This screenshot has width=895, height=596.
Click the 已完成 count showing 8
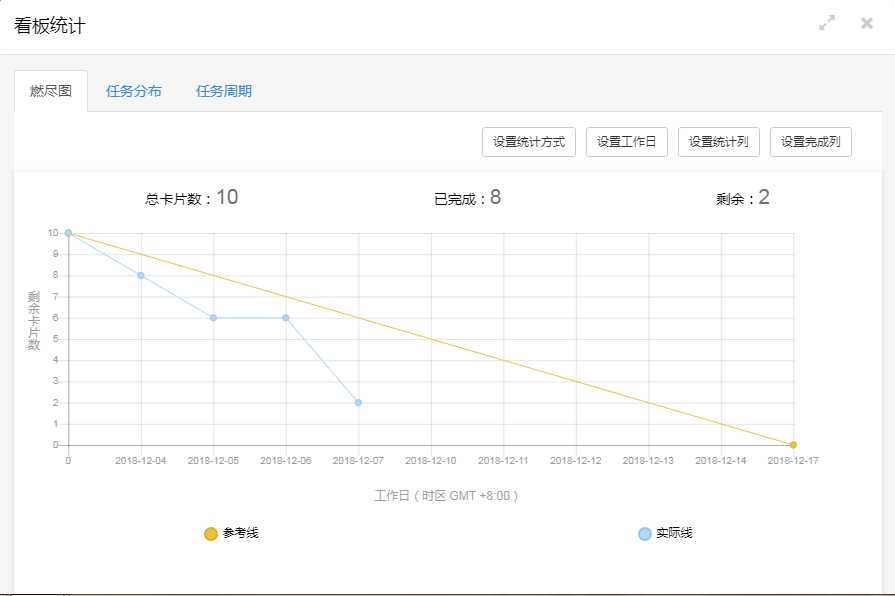pyautogui.click(x=492, y=197)
